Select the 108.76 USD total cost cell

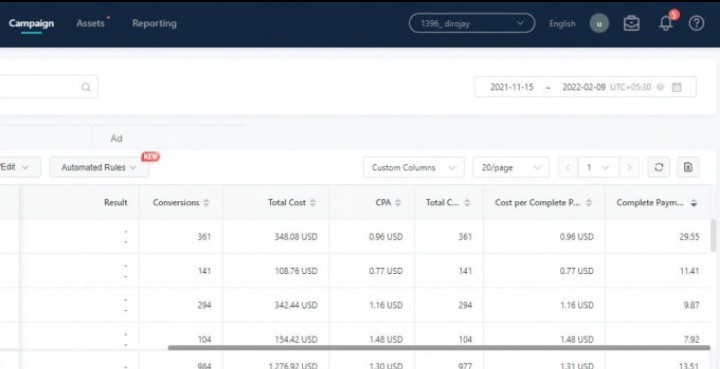pyautogui.click(x=296, y=271)
